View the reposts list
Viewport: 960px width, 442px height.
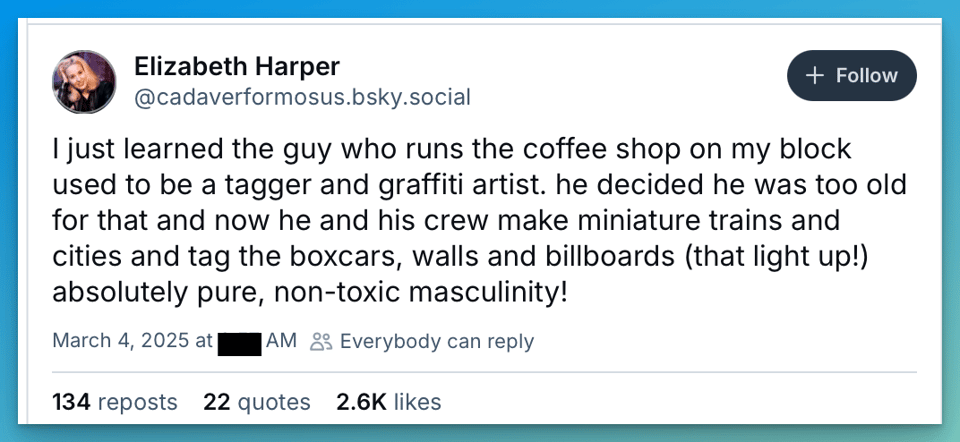point(138,402)
